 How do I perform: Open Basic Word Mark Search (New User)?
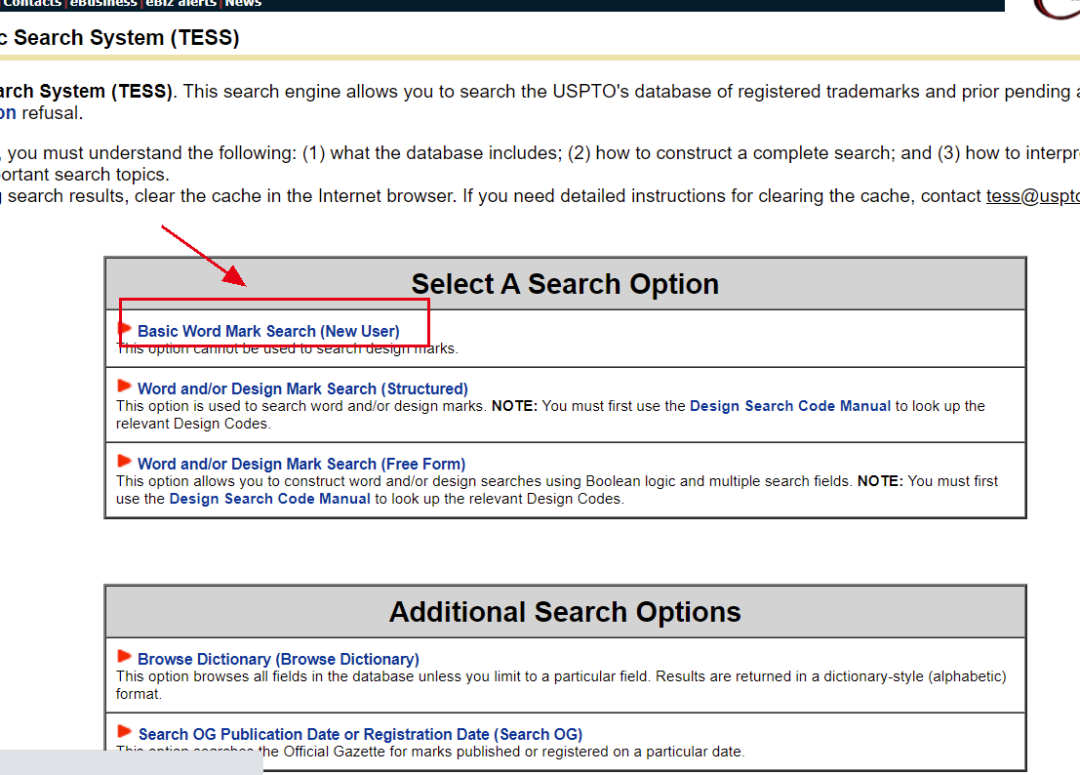pos(268,331)
